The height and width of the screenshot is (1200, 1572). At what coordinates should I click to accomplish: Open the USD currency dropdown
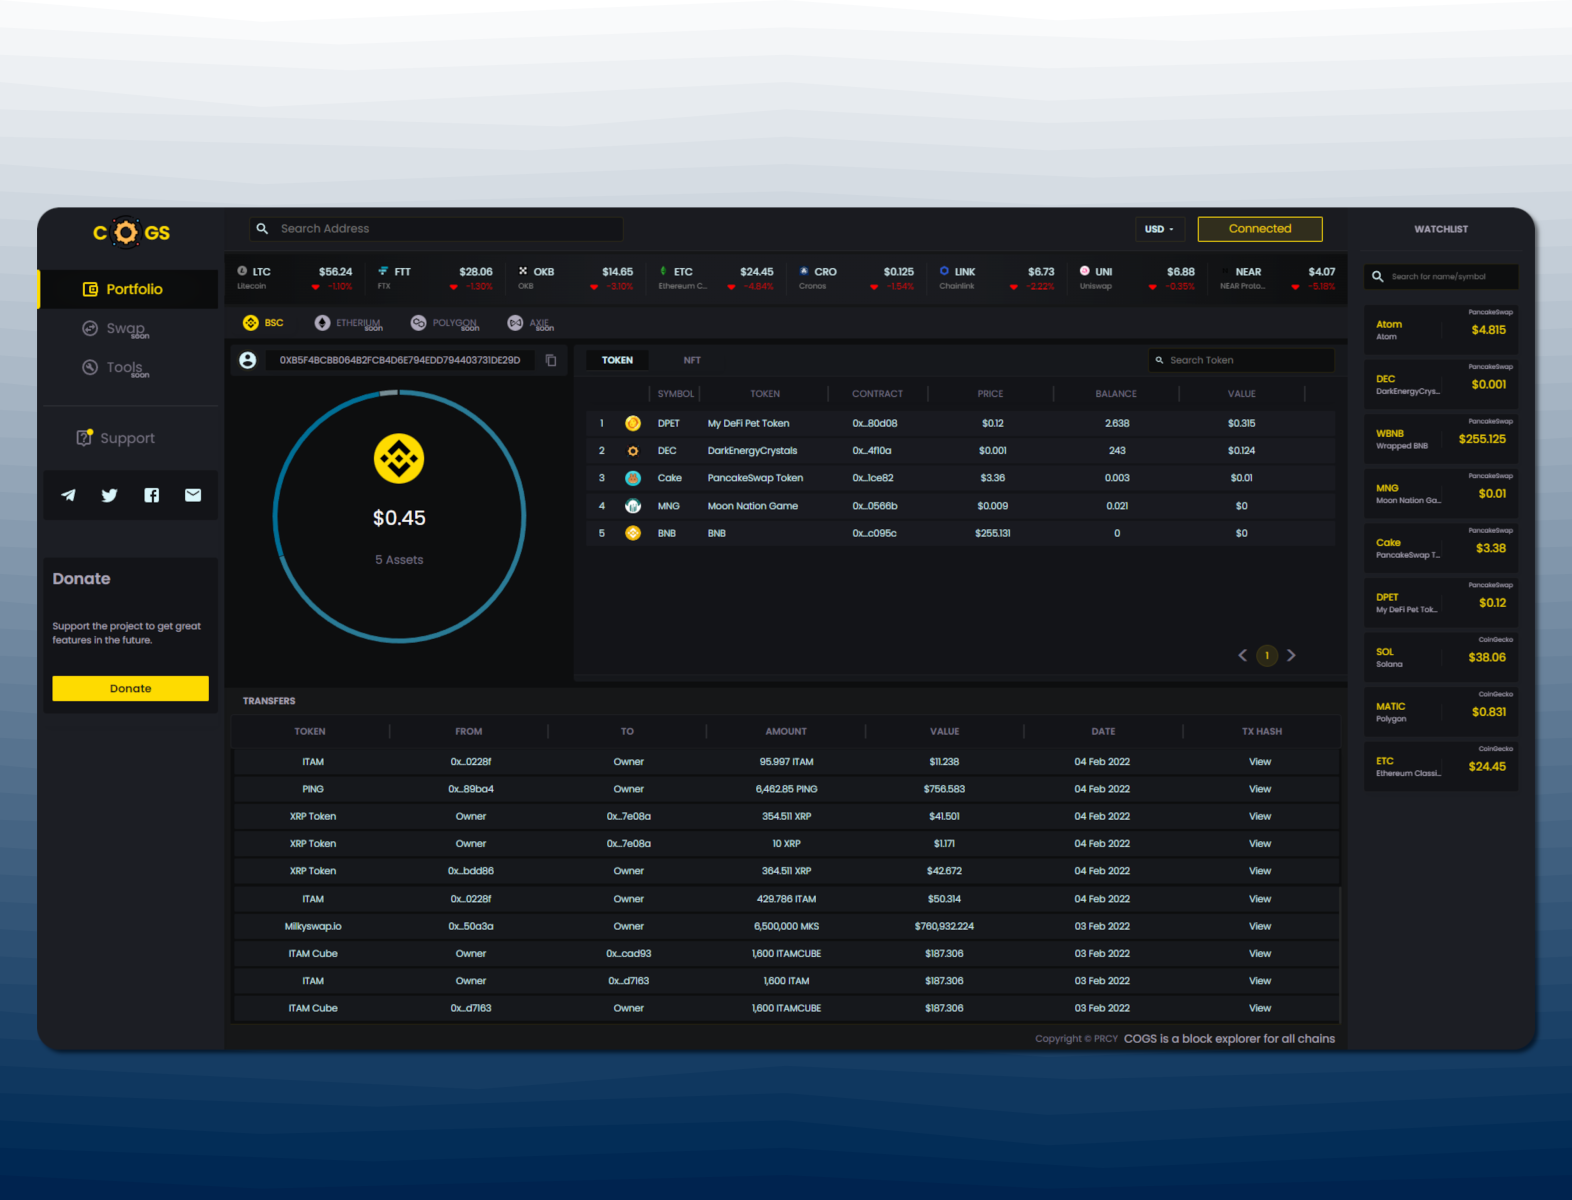(1159, 229)
